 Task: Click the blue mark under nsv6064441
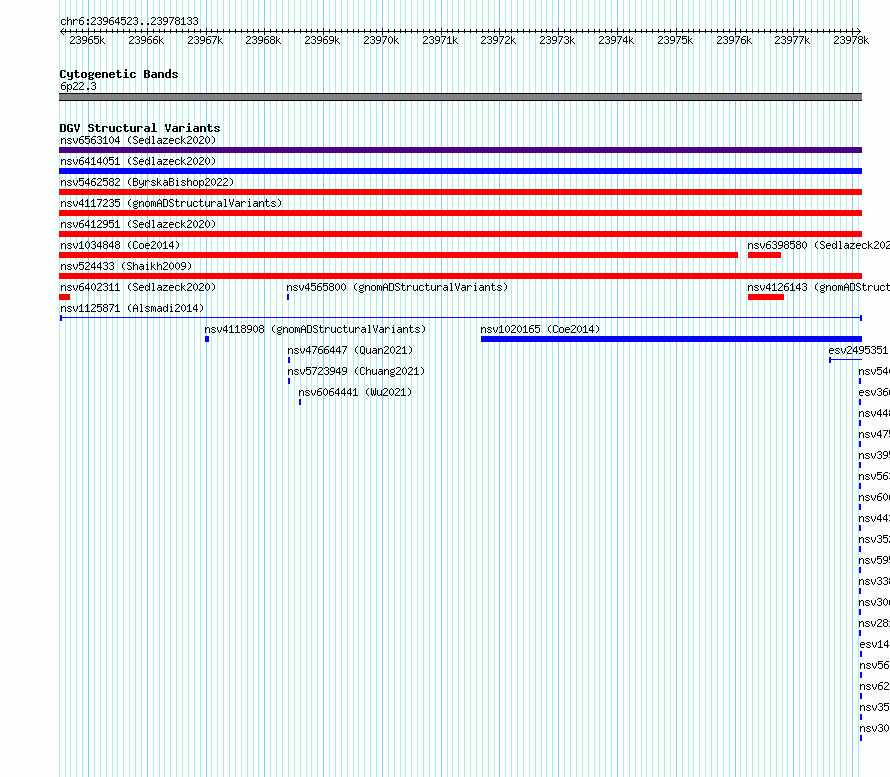(300, 402)
